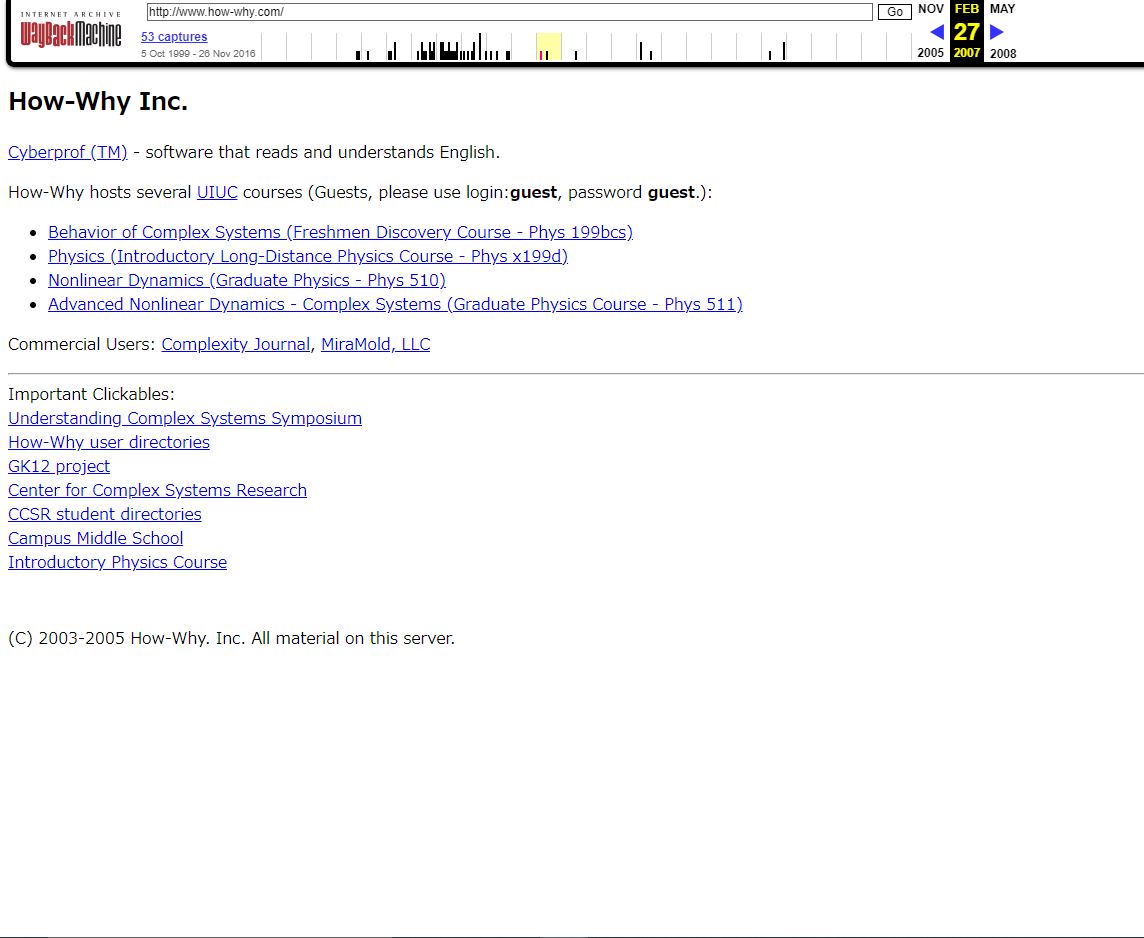1144x938 pixels.
Task: Open Introductory Long-Distance Physics Course link
Action: point(307,256)
